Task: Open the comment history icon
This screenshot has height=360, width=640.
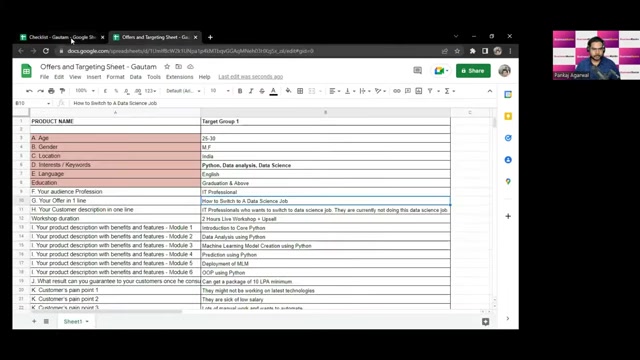Action: [417, 71]
